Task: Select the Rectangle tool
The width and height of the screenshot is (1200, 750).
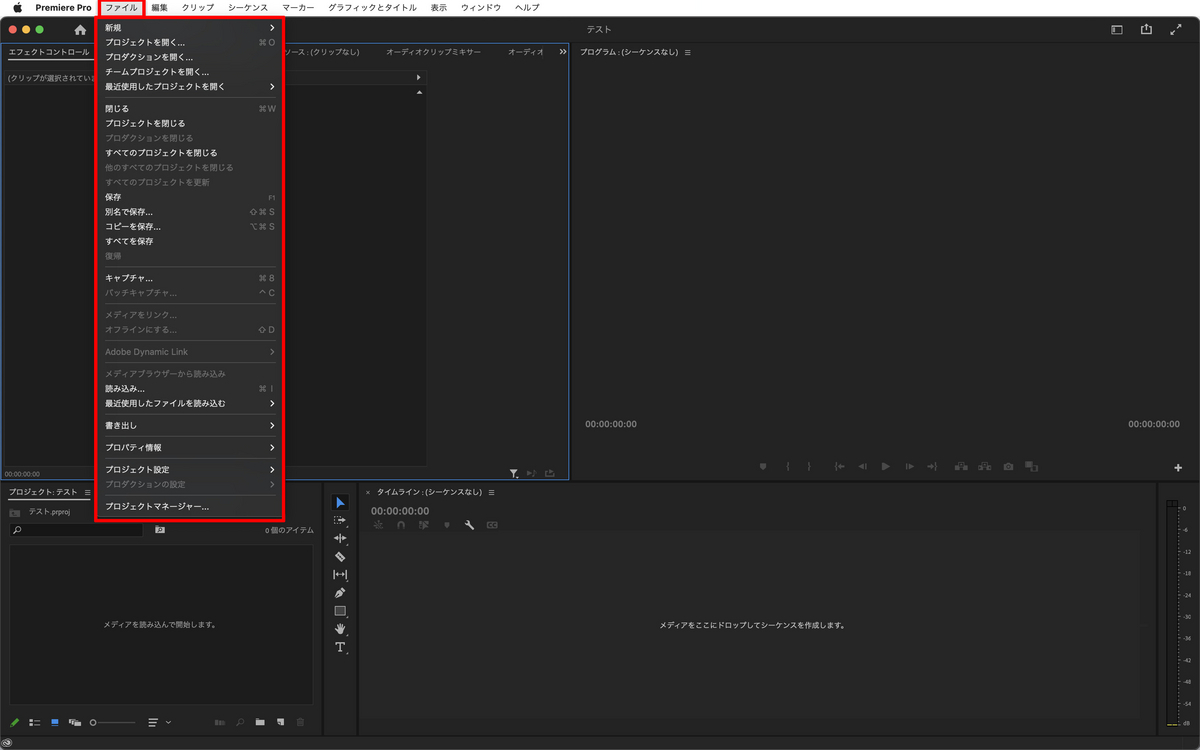Action: [340, 611]
